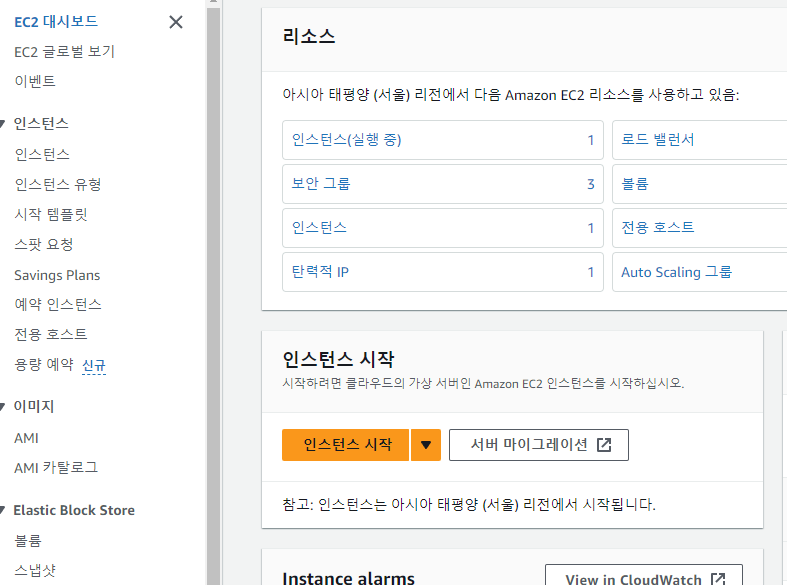Click View in CloudWatch button
This screenshot has height=585, width=787.
644,575
